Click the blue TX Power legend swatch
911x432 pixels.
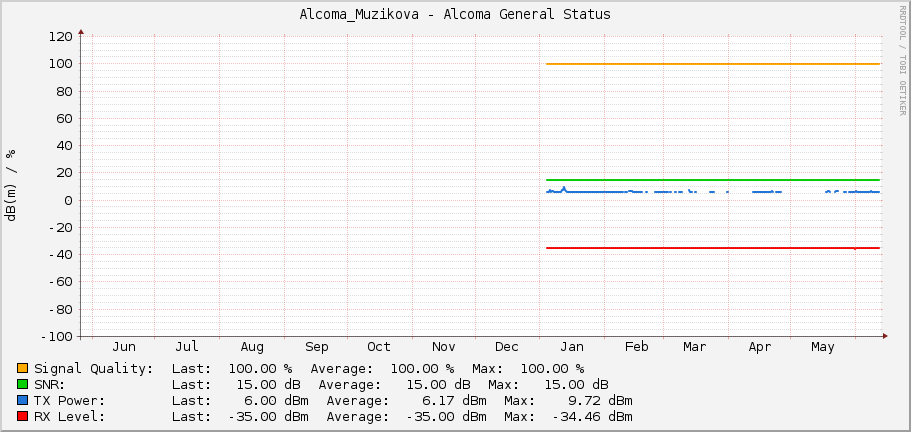point(23,400)
